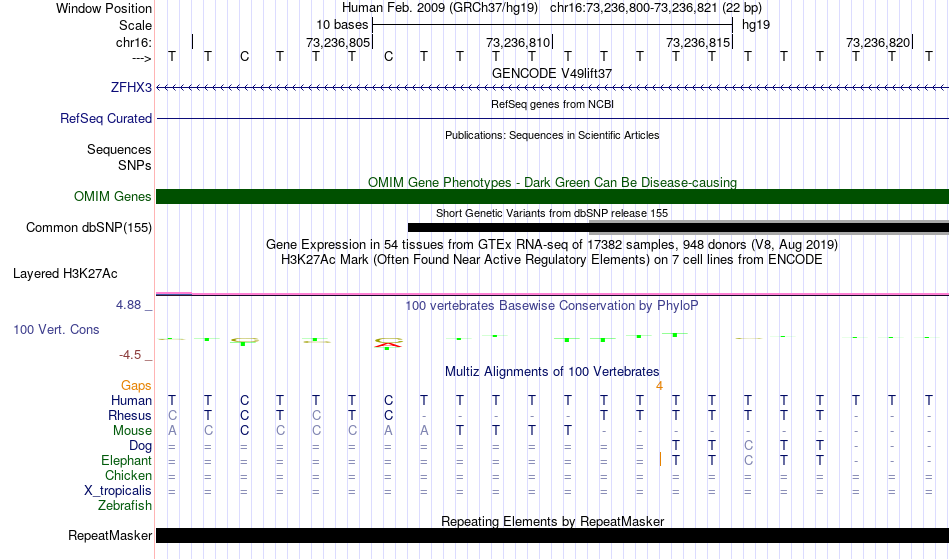This screenshot has height=559, width=950.
Task: Select the OMIM Genes track label
Action: 112,196
